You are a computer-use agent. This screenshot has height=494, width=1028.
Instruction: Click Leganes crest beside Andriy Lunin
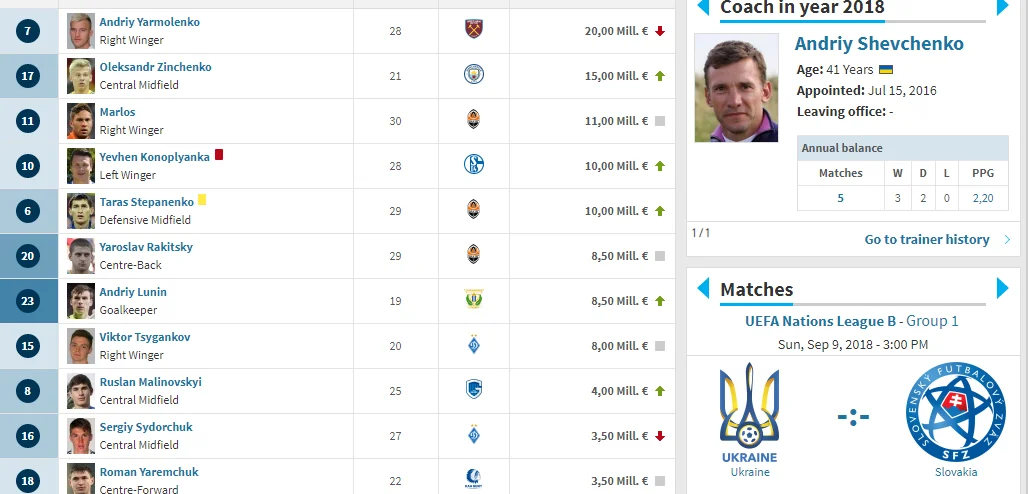(x=474, y=300)
